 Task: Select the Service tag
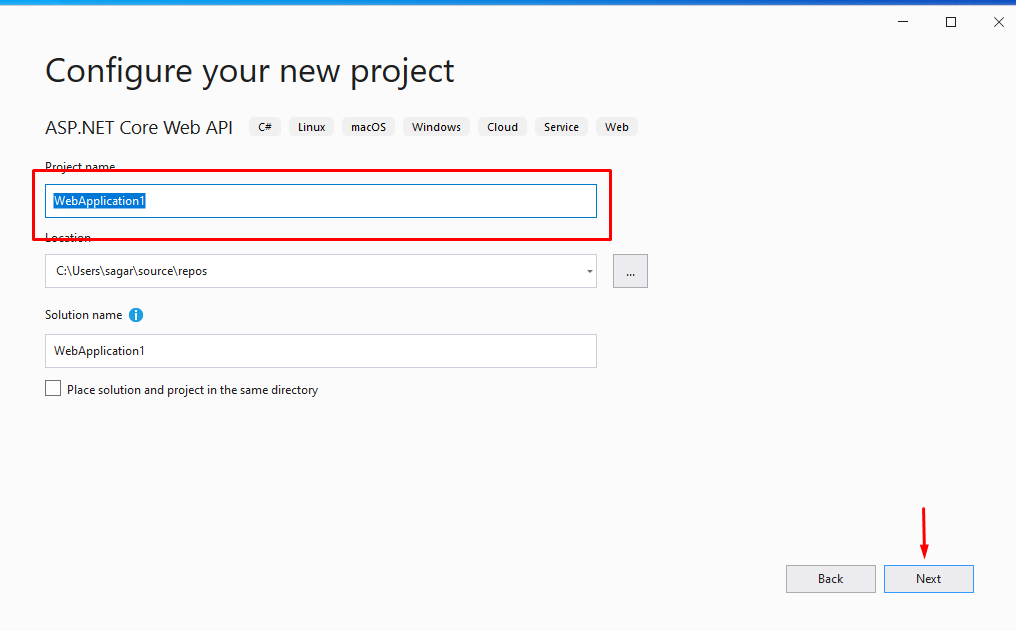[x=560, y=126]
